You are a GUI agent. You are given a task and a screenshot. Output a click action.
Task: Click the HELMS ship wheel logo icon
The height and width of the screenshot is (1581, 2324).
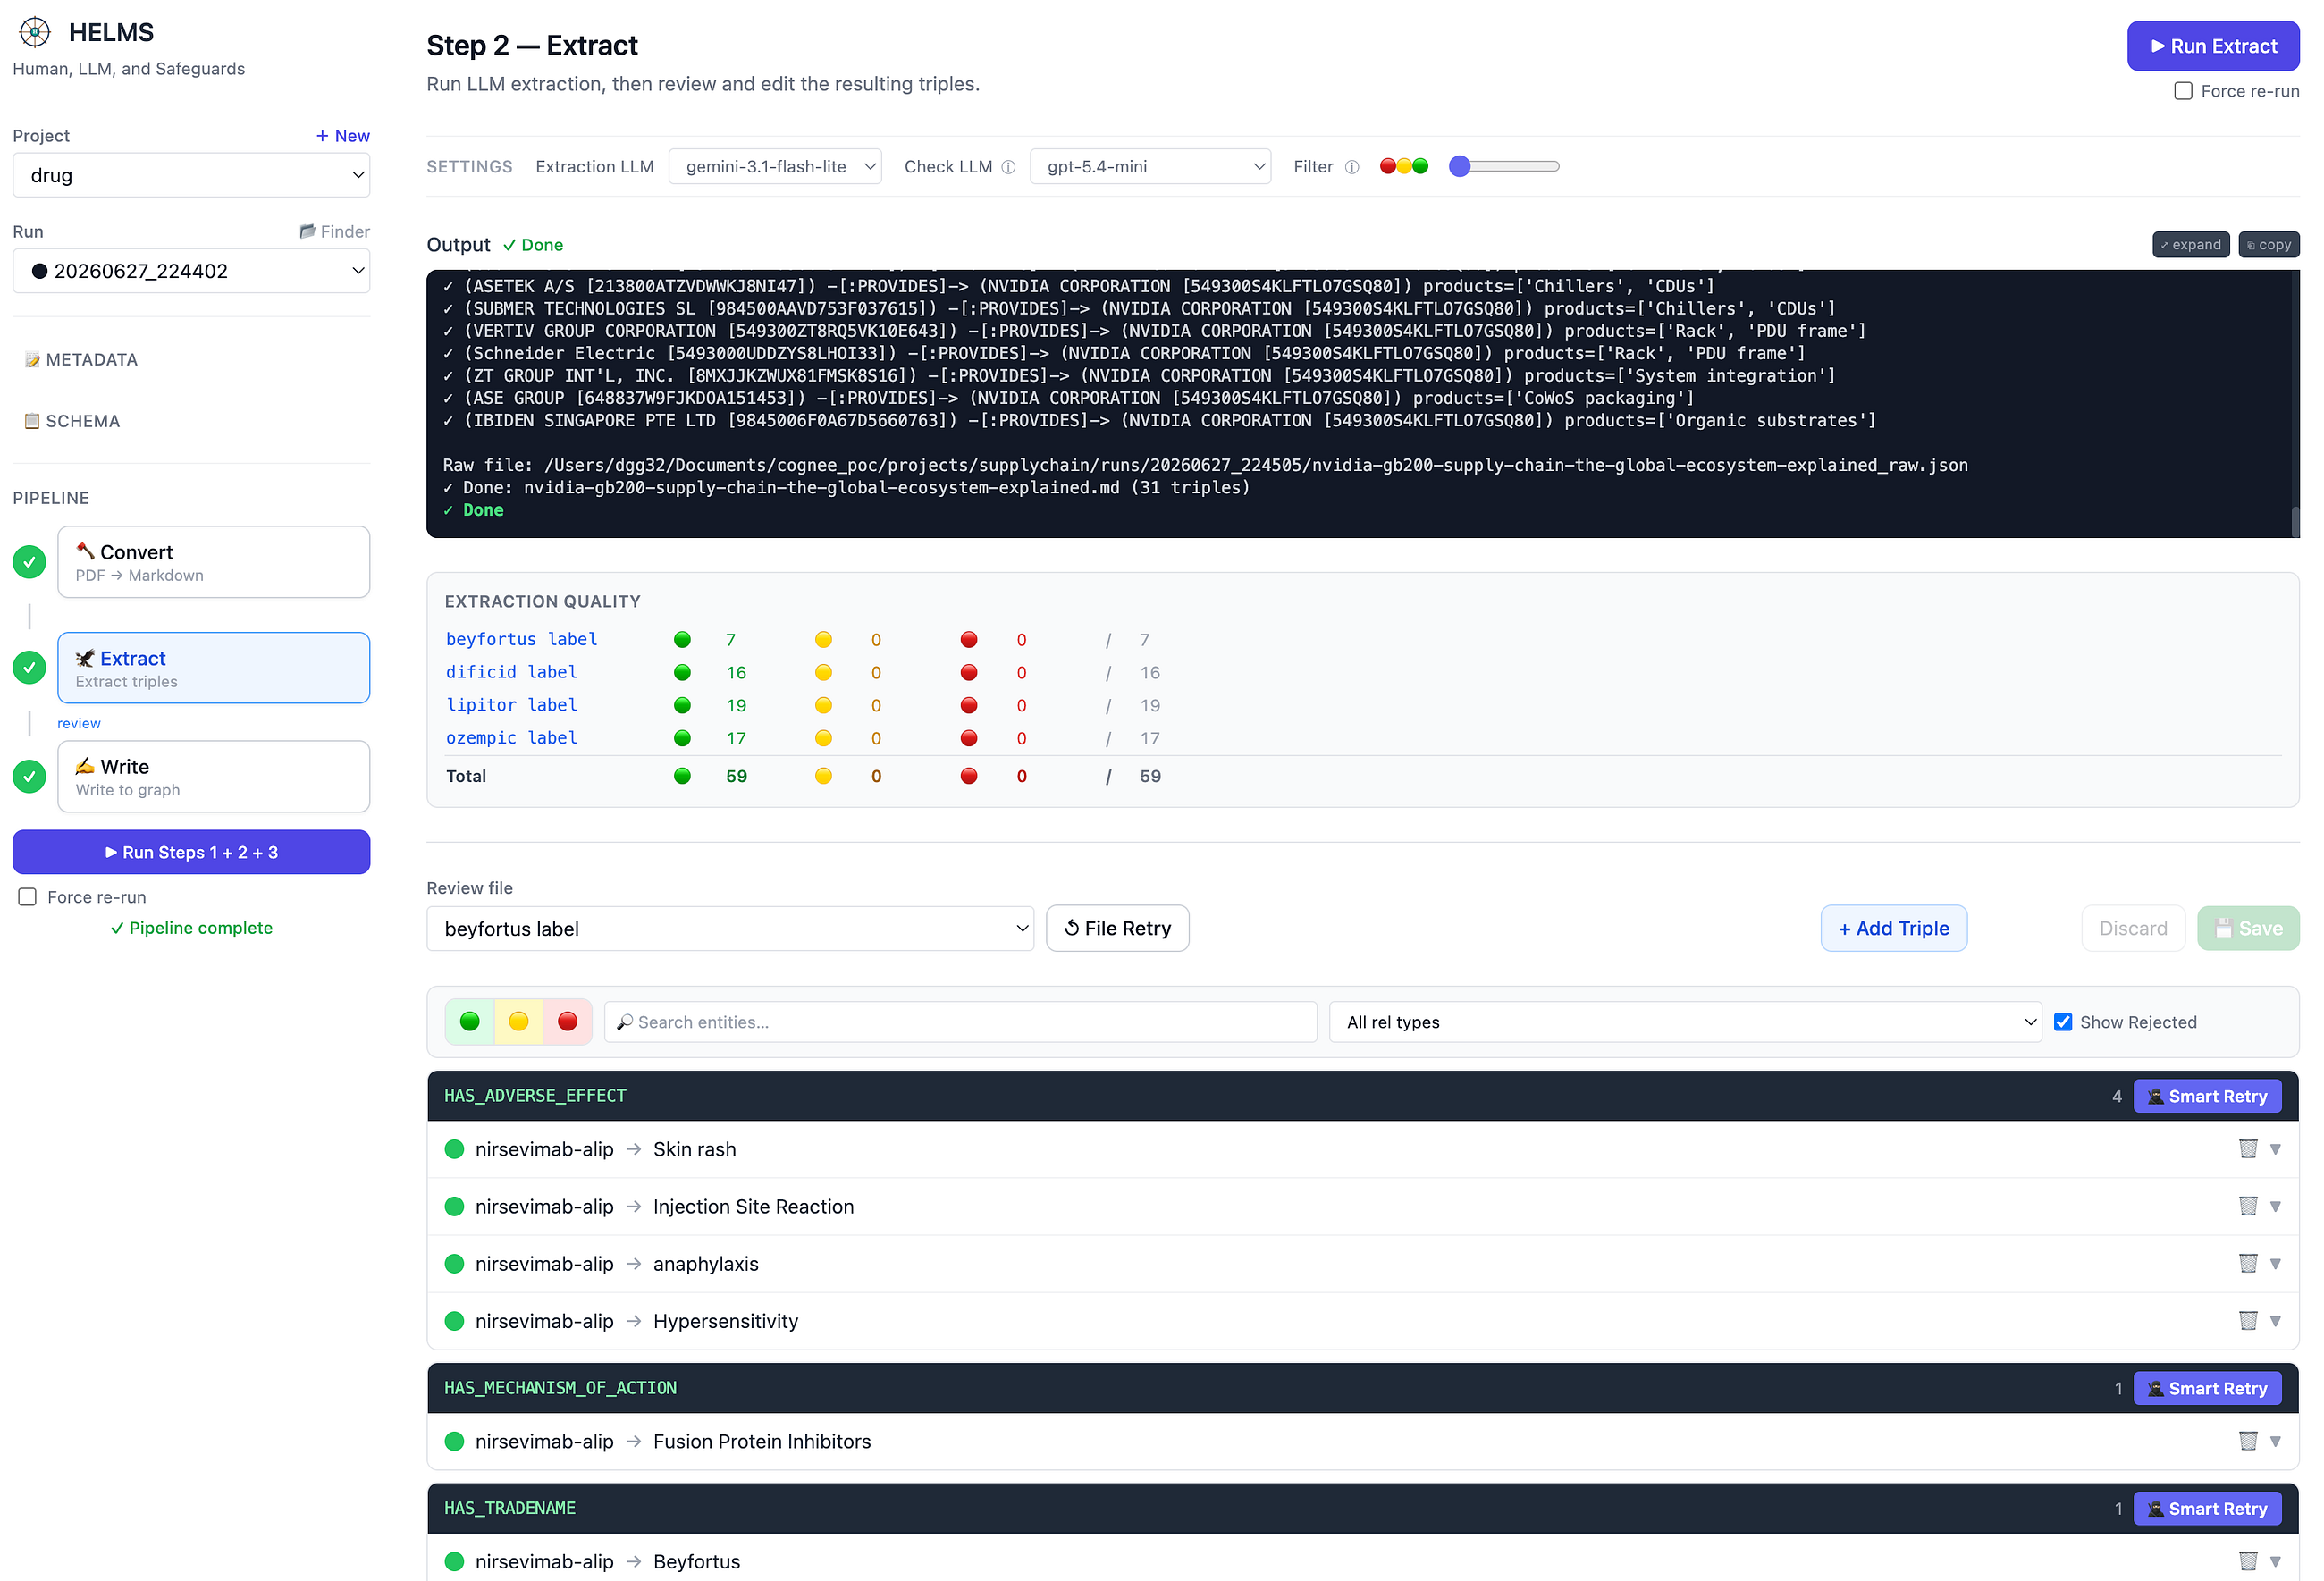pyautogui.click(x=35, y=32)
